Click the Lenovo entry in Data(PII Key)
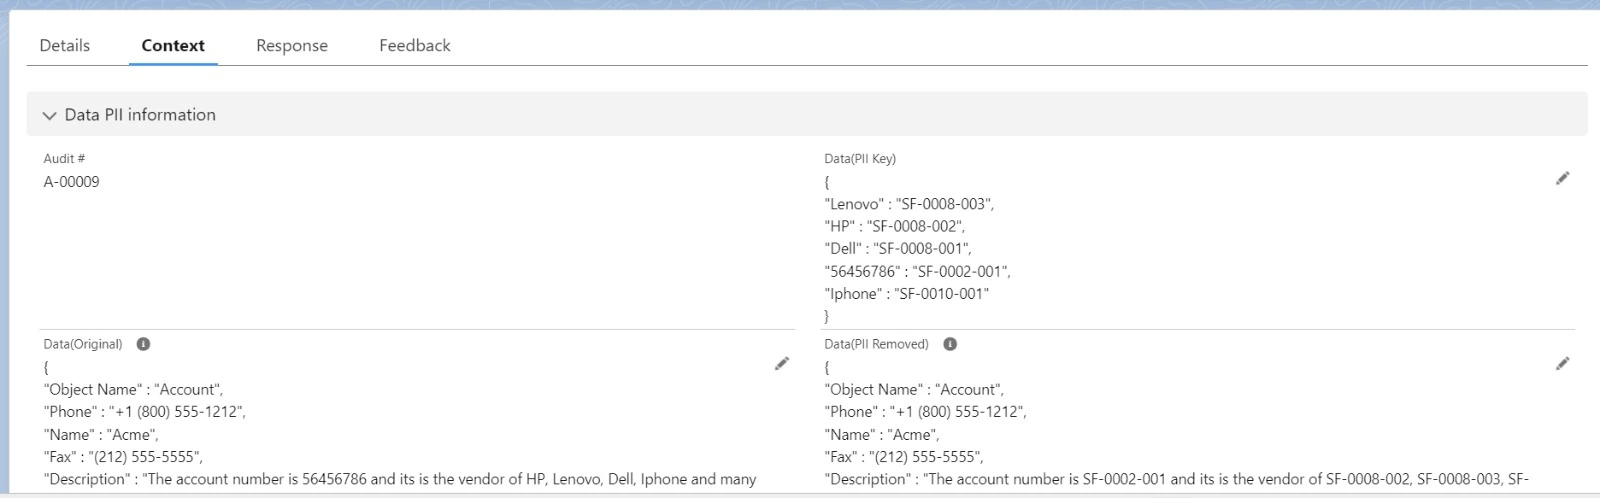Screen dimensions: 1600x498 pyautogui.click(x=908, y=204)
